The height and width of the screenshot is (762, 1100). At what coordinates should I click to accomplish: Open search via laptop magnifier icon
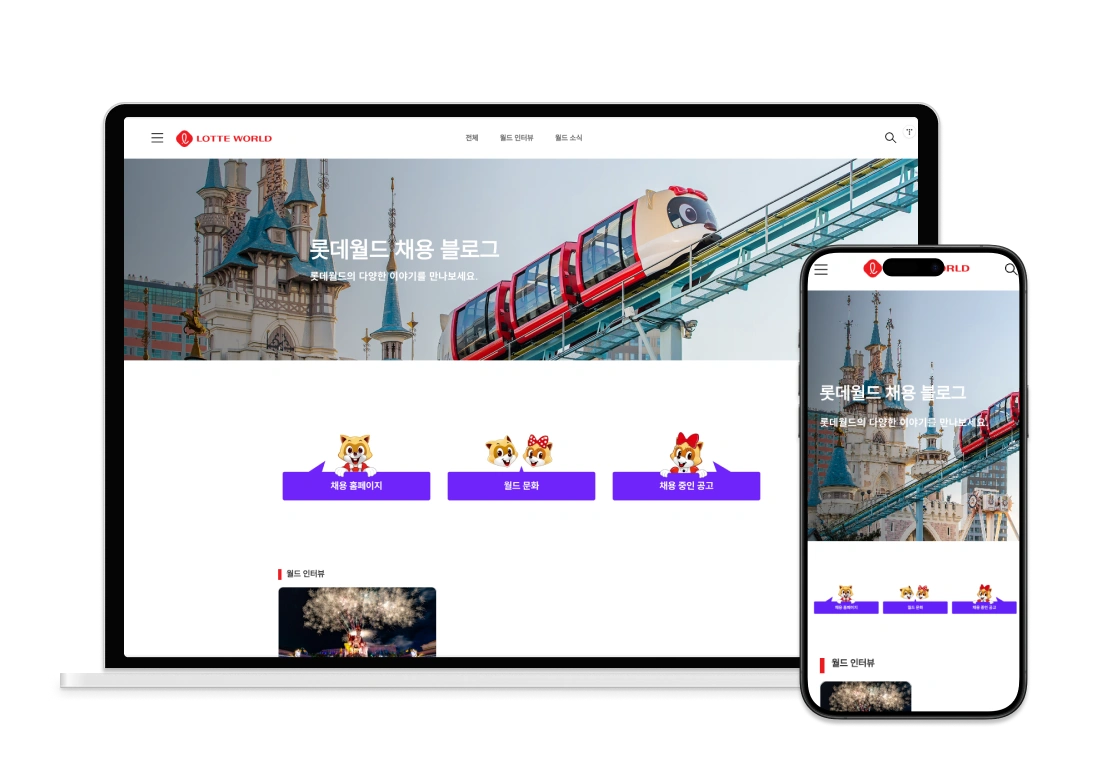tap(890, 138)
